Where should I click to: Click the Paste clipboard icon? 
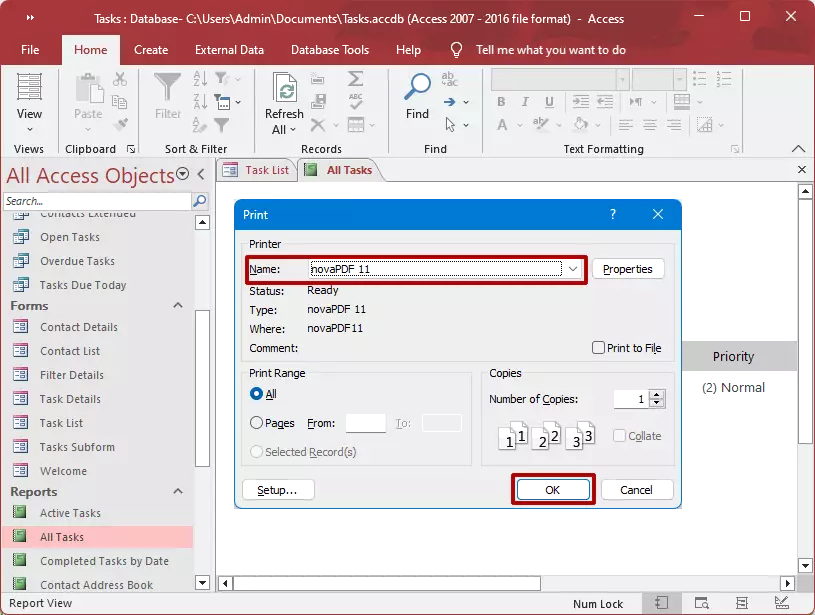88,89
